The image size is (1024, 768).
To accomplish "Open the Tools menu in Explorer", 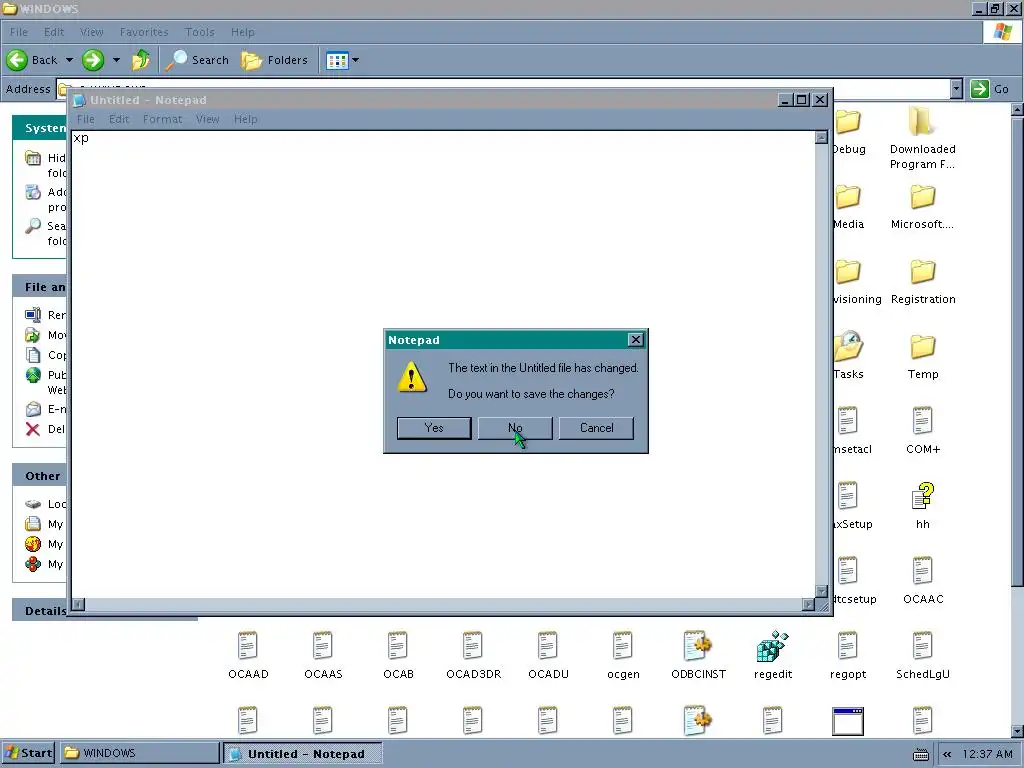I will [199, 32].
